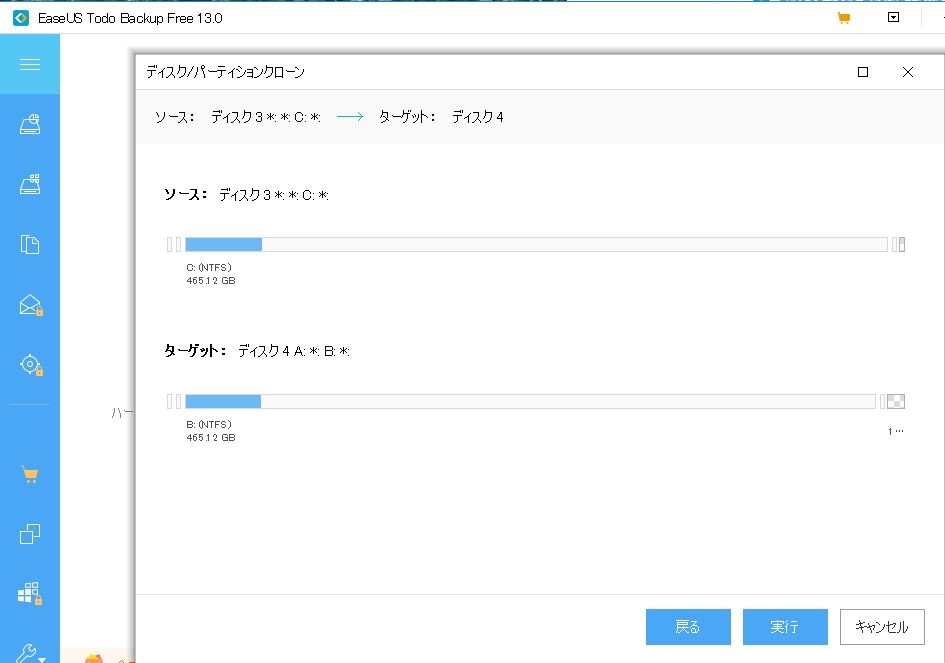945x663 pixels.
Task: Select the File Backup sidebar icon
Action: point(30,244)
